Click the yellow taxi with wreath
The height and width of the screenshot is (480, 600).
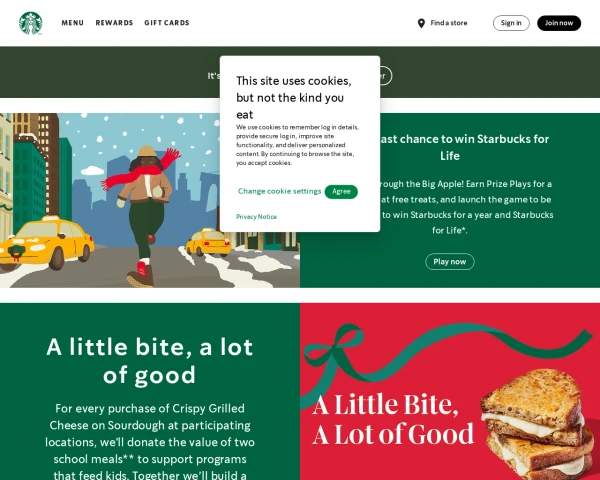(x=46, y=243)
